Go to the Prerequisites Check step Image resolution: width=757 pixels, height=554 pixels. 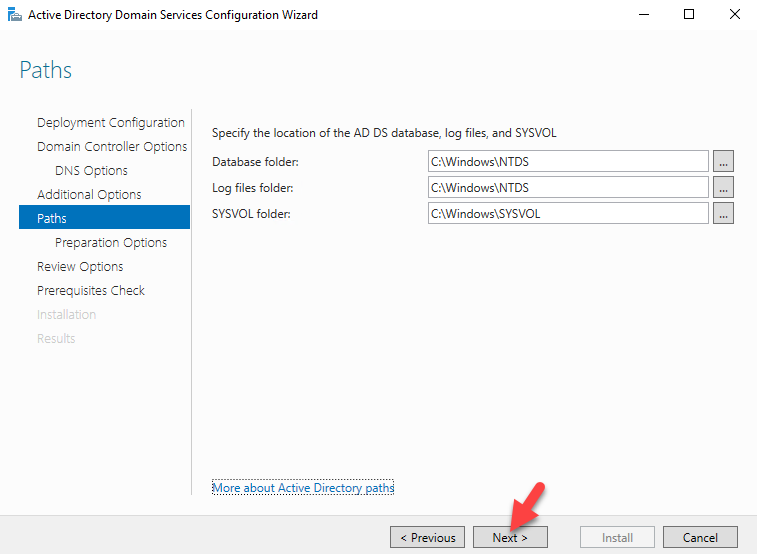pyautogui.click(x=91, y=291)
